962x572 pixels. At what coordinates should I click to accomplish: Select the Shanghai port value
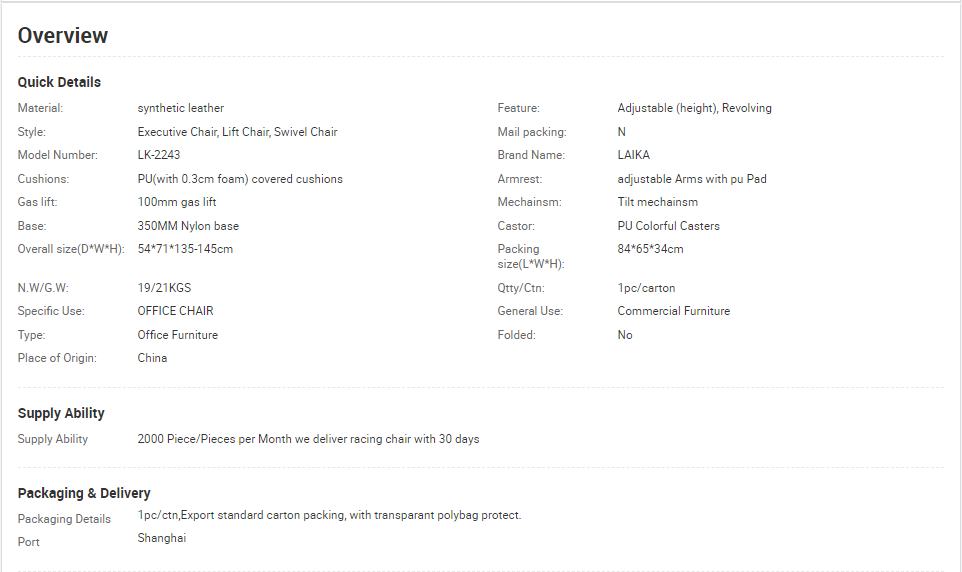(161, 538)
